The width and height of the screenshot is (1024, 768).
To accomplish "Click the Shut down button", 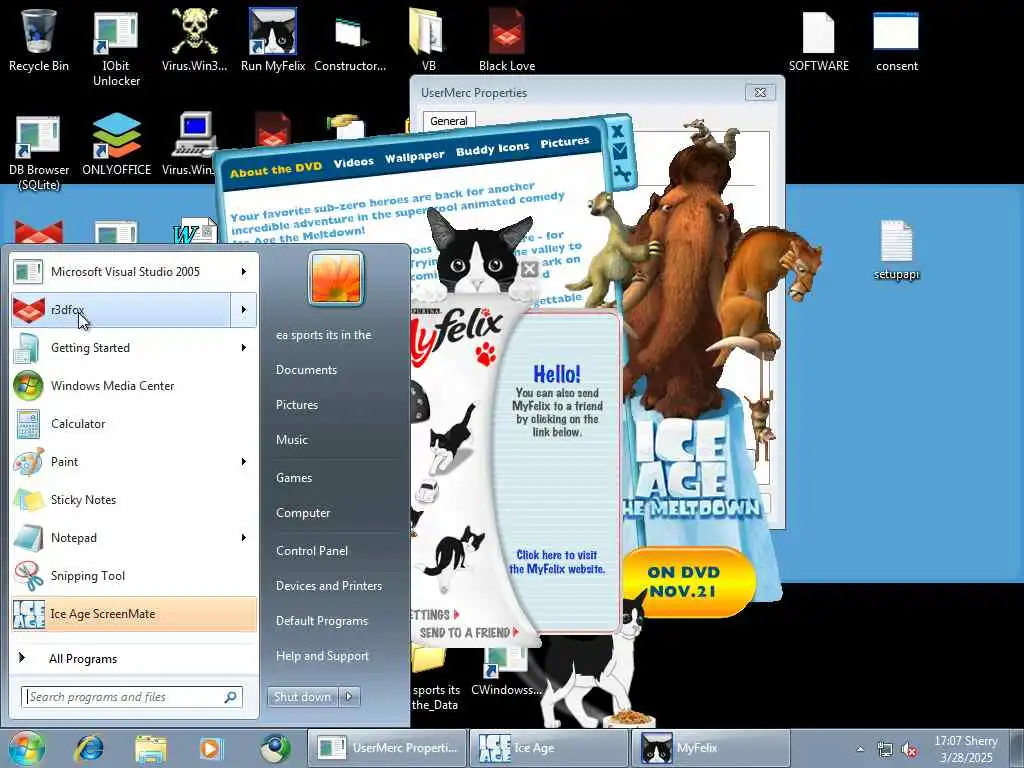I will coord(302,696).
